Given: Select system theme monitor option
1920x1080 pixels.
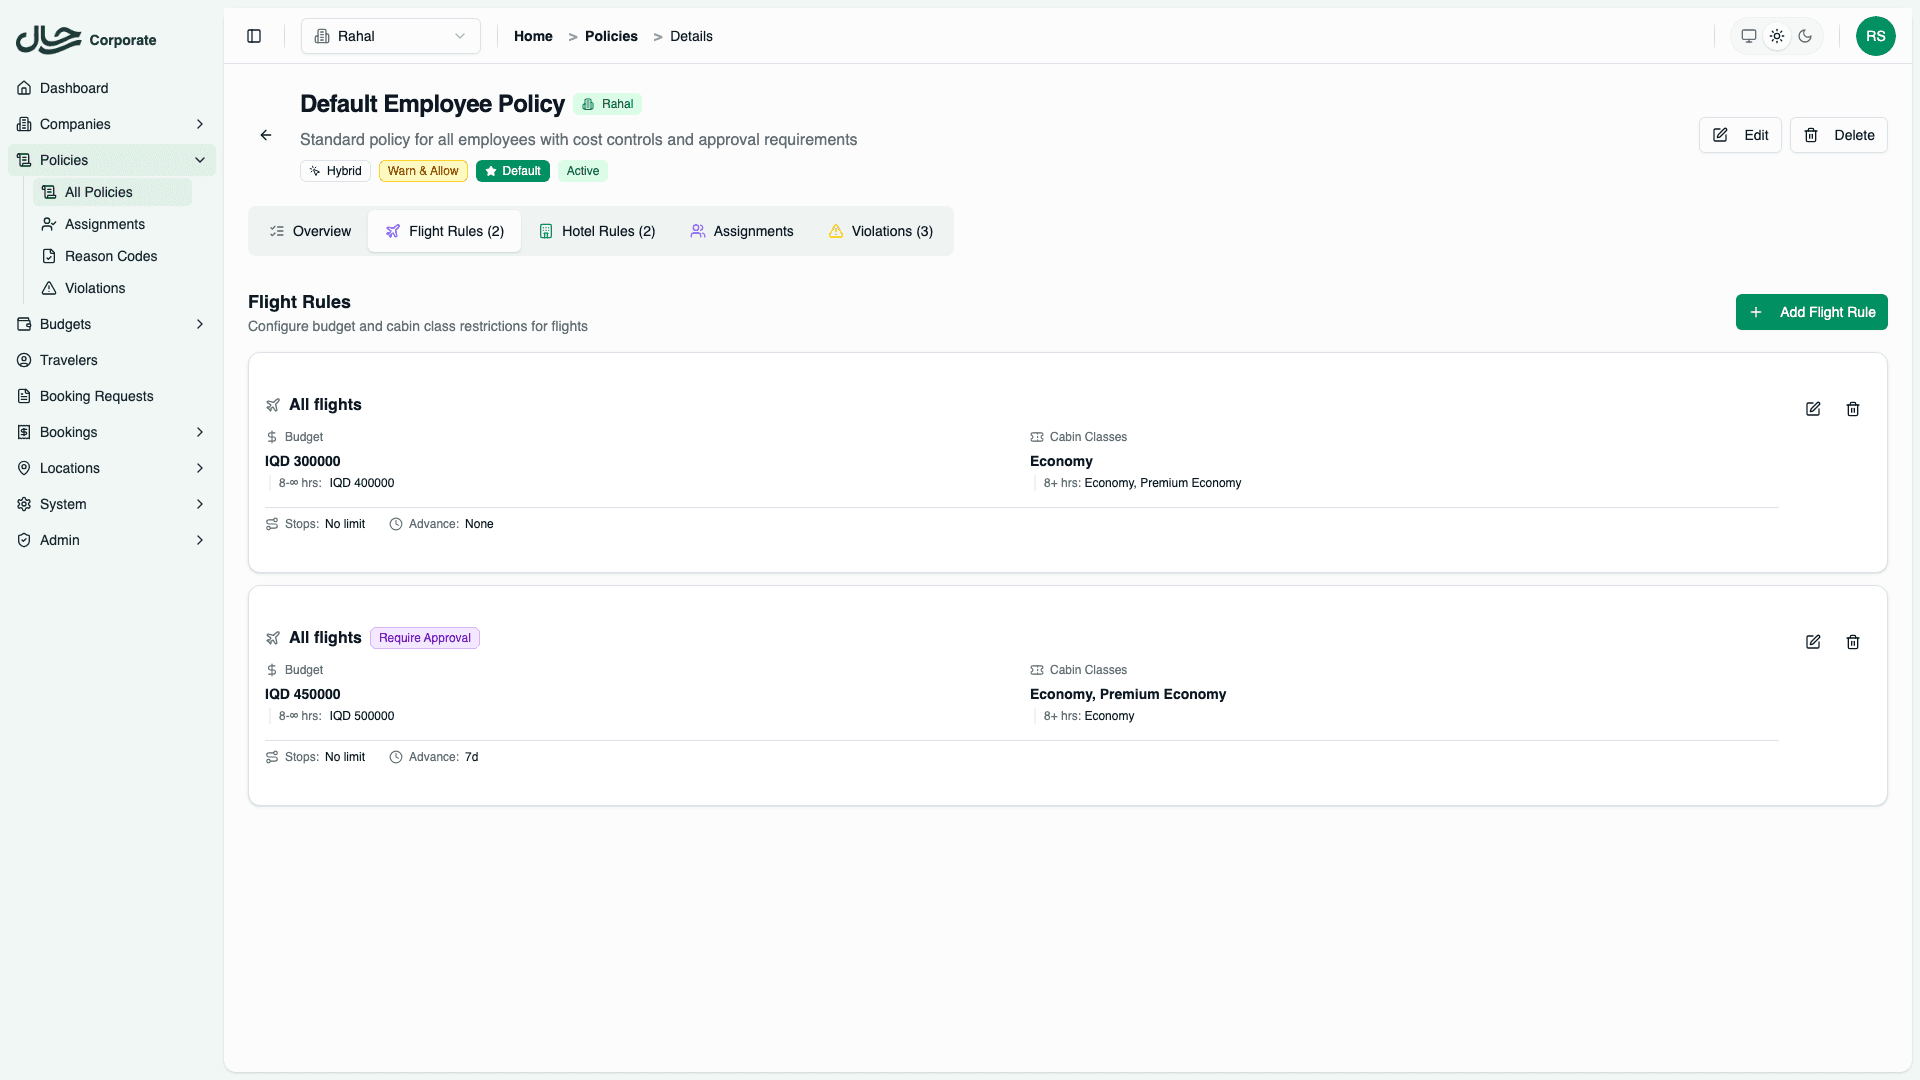Looking at the screenshot, I should [1749, 36].
